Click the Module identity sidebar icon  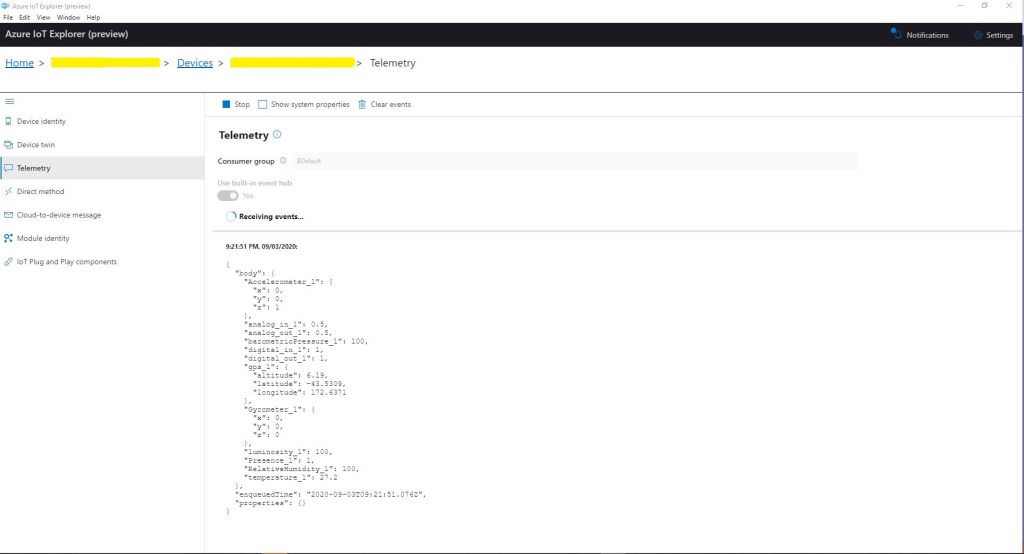click(9, 238)
